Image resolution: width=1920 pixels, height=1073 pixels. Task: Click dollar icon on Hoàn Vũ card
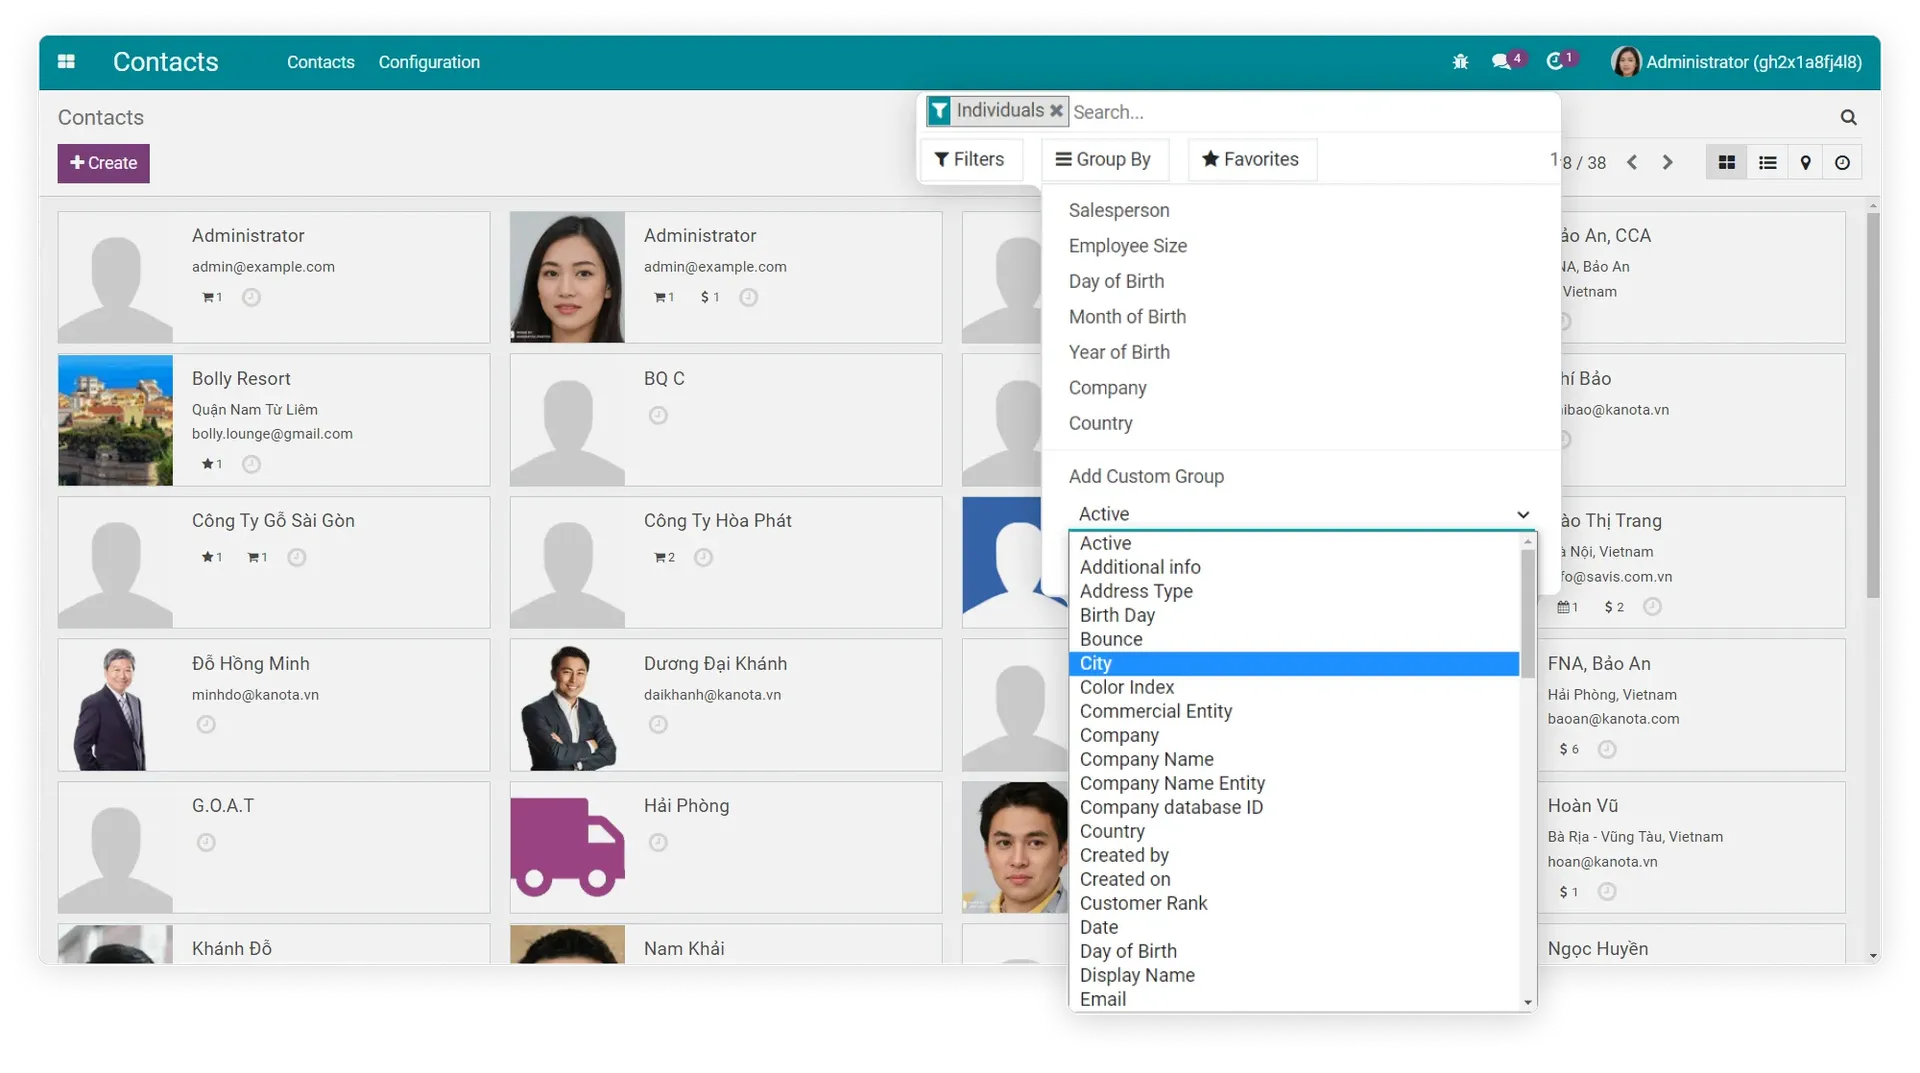[1563, 892]
